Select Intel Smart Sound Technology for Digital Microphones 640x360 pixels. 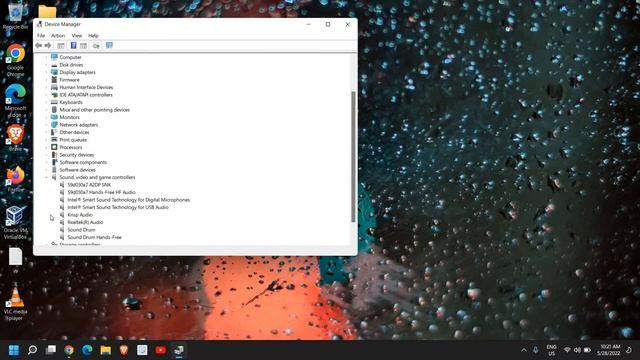click(129, 200)
